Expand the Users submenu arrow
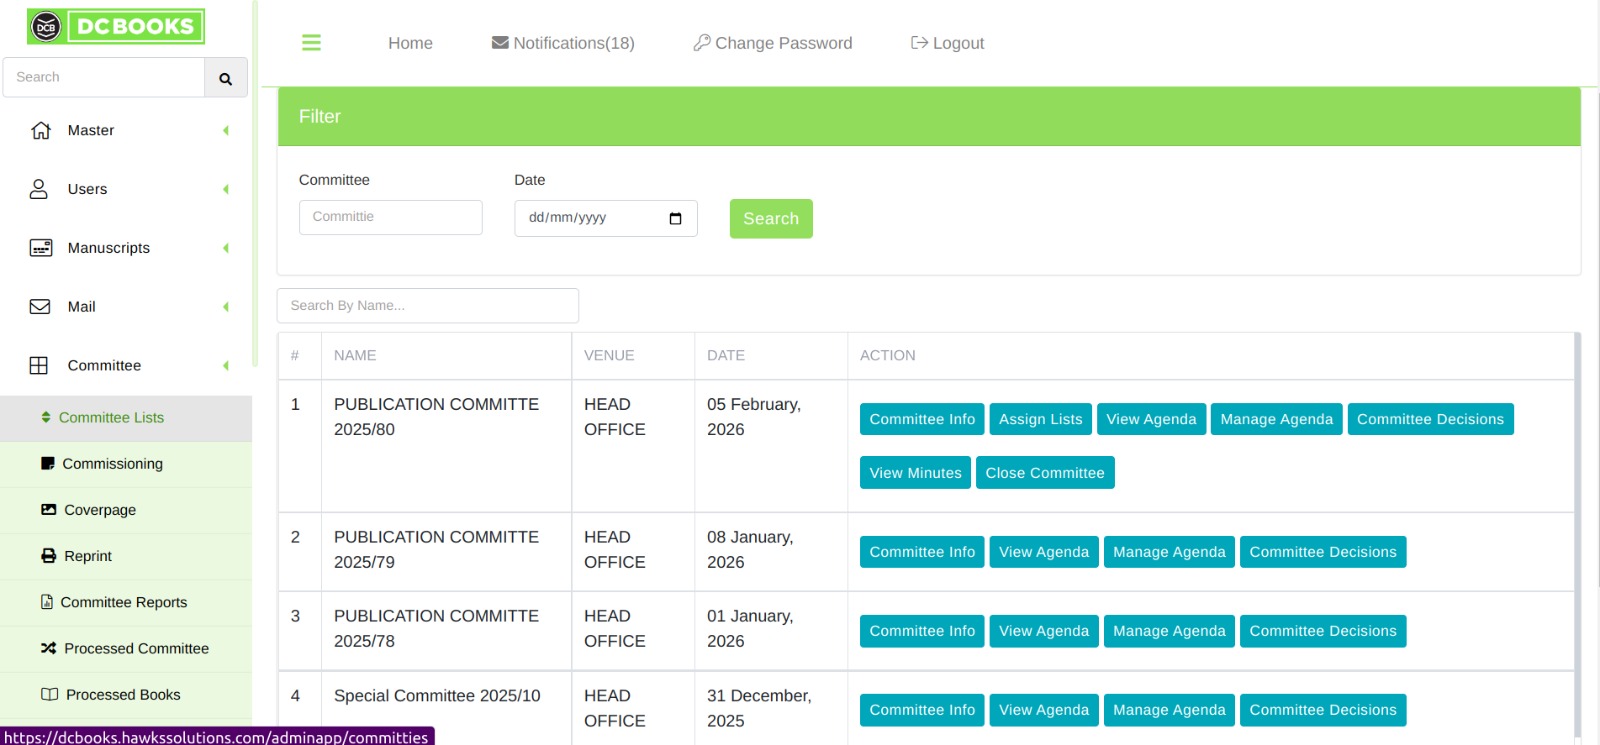The image size is (1600, 745). [x=226, y=189]
